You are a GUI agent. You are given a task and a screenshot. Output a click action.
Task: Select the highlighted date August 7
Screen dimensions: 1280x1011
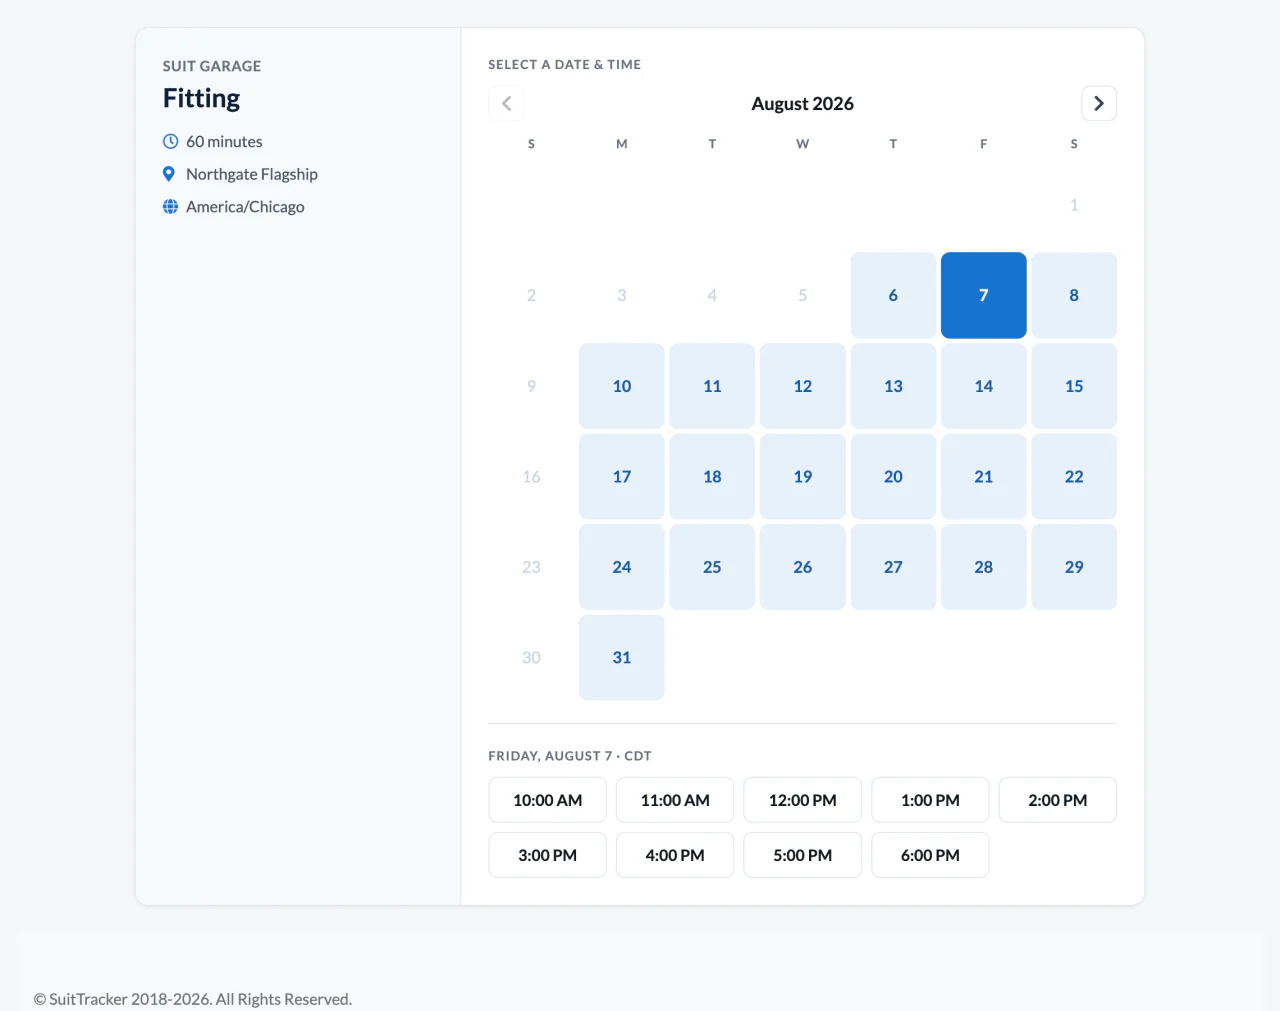tap(984, 295)
